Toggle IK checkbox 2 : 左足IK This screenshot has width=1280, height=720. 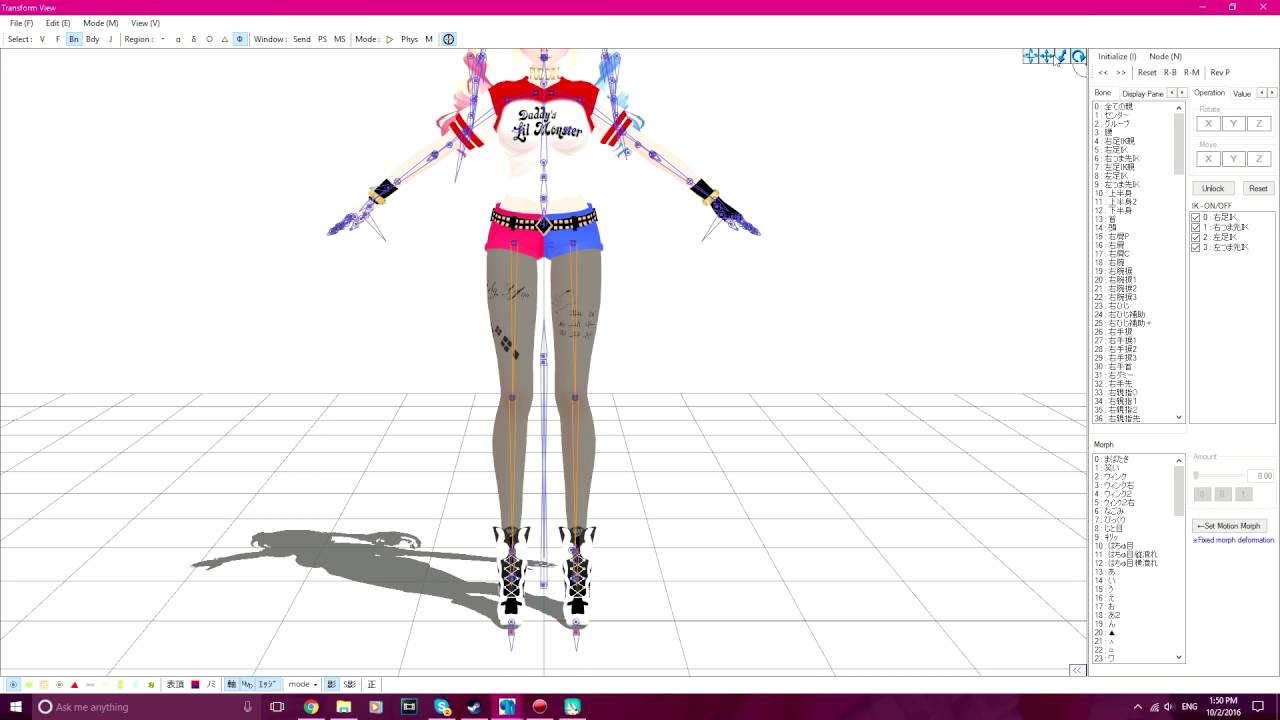click(x=1196, y=237)
